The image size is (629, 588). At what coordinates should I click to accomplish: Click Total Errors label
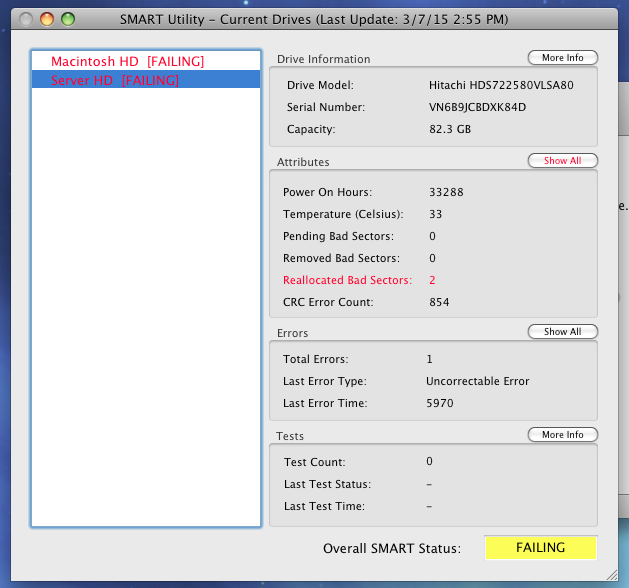316,359
